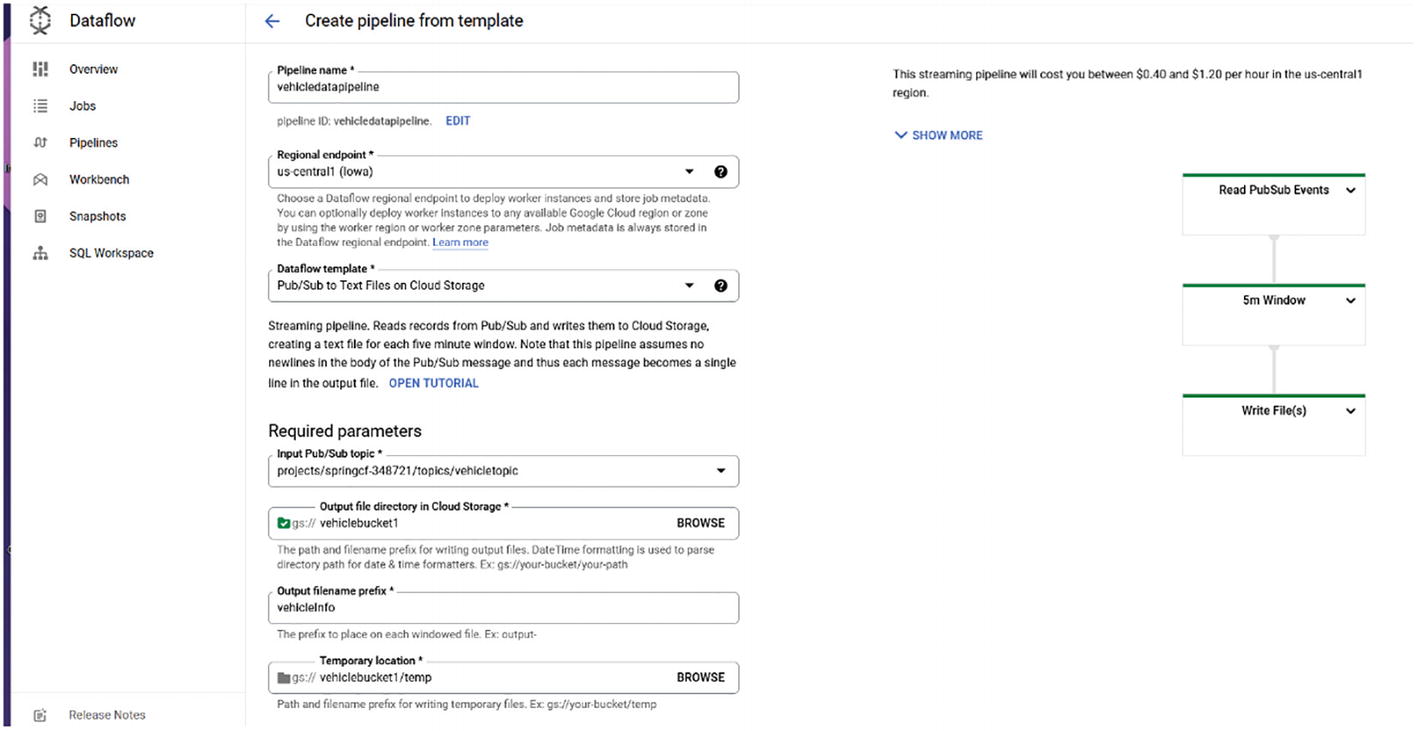Click the Dataflow logo icon

[40, 21]
